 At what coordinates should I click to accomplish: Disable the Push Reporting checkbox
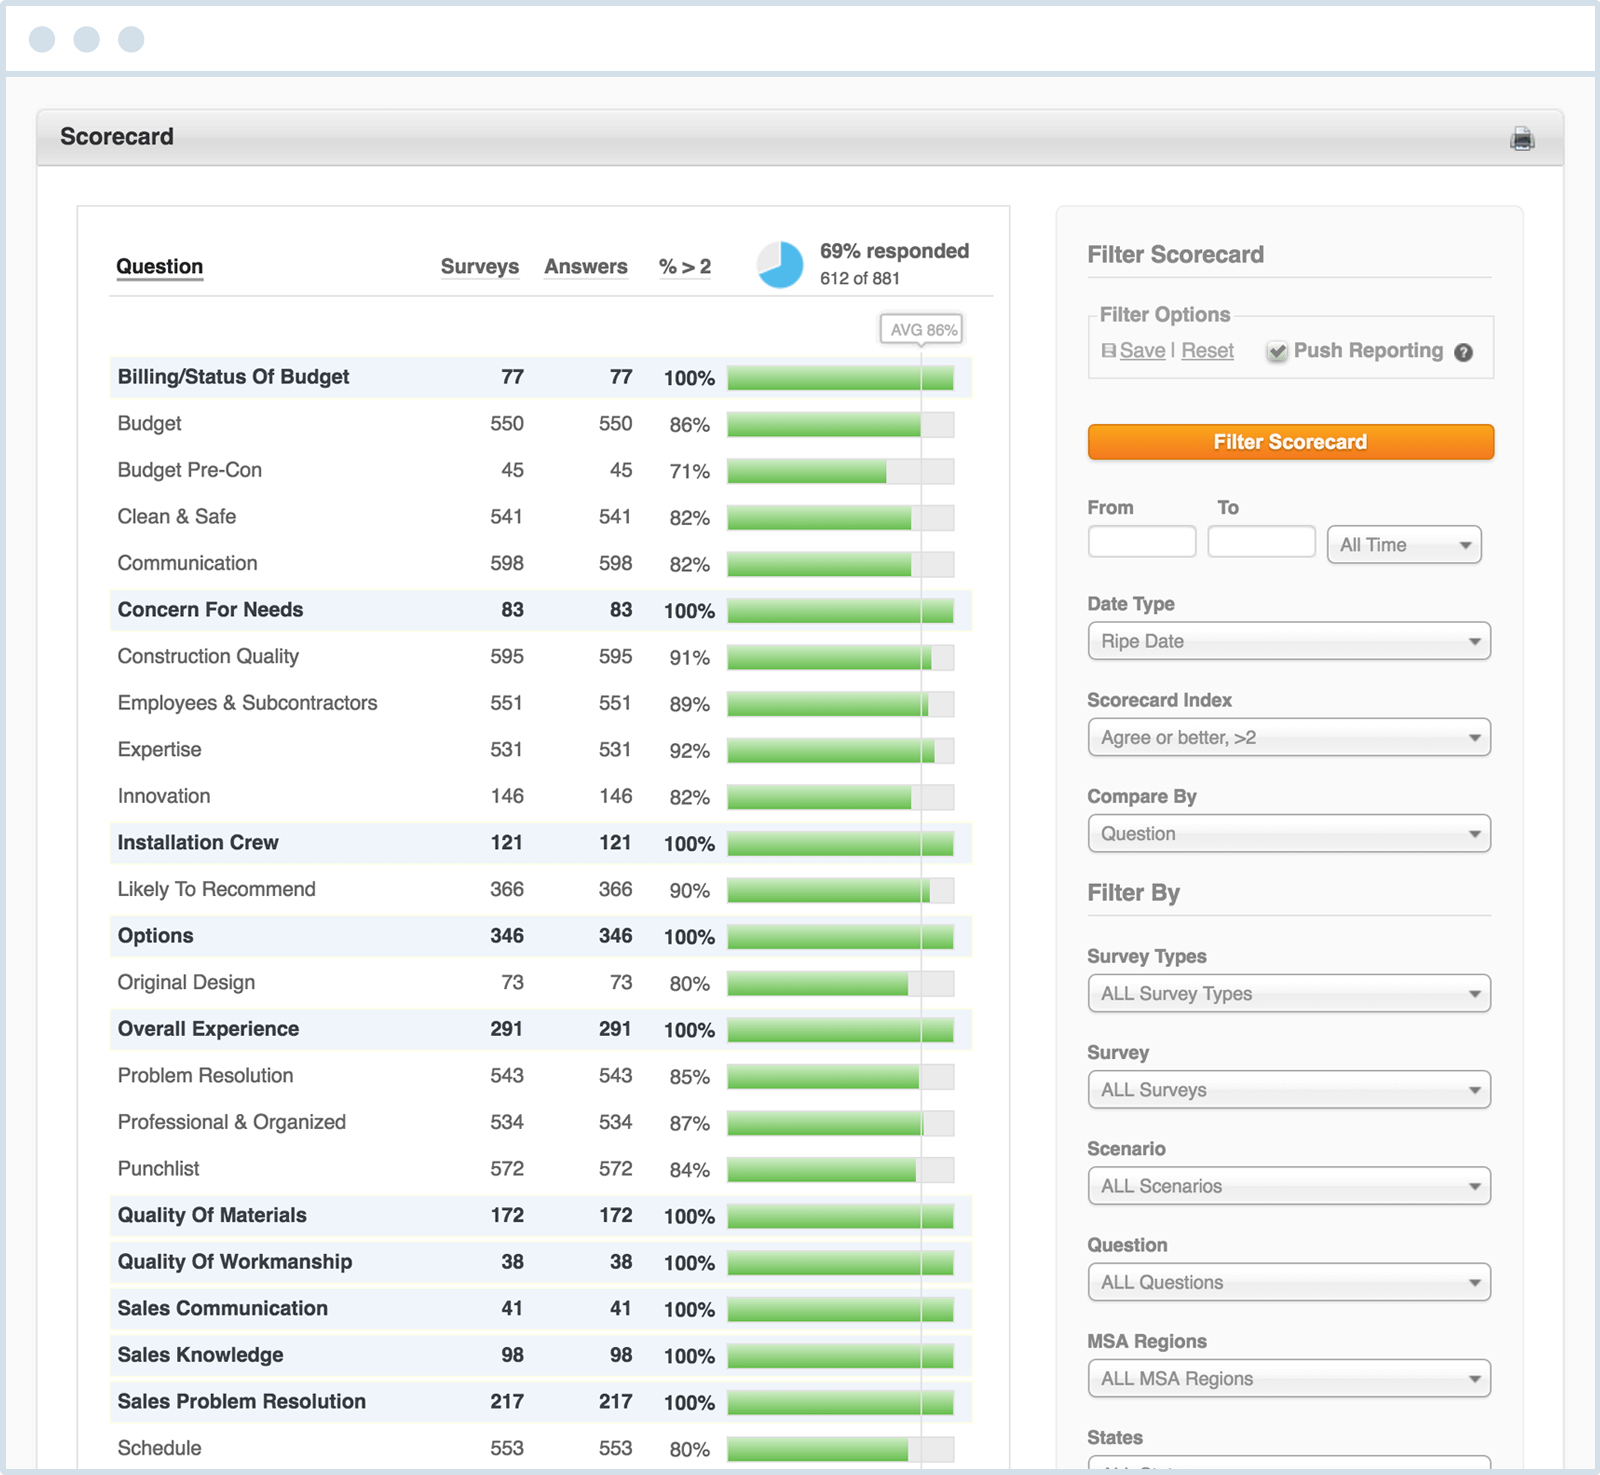pos(1277,352)
